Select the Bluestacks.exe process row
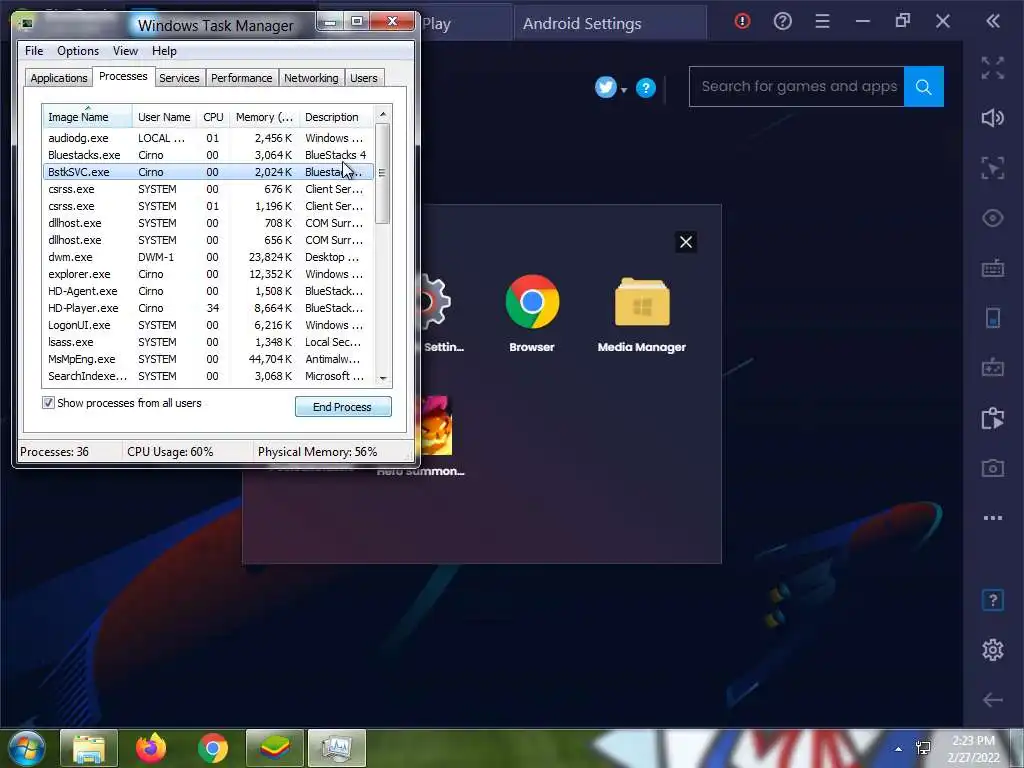 (208, 155)
